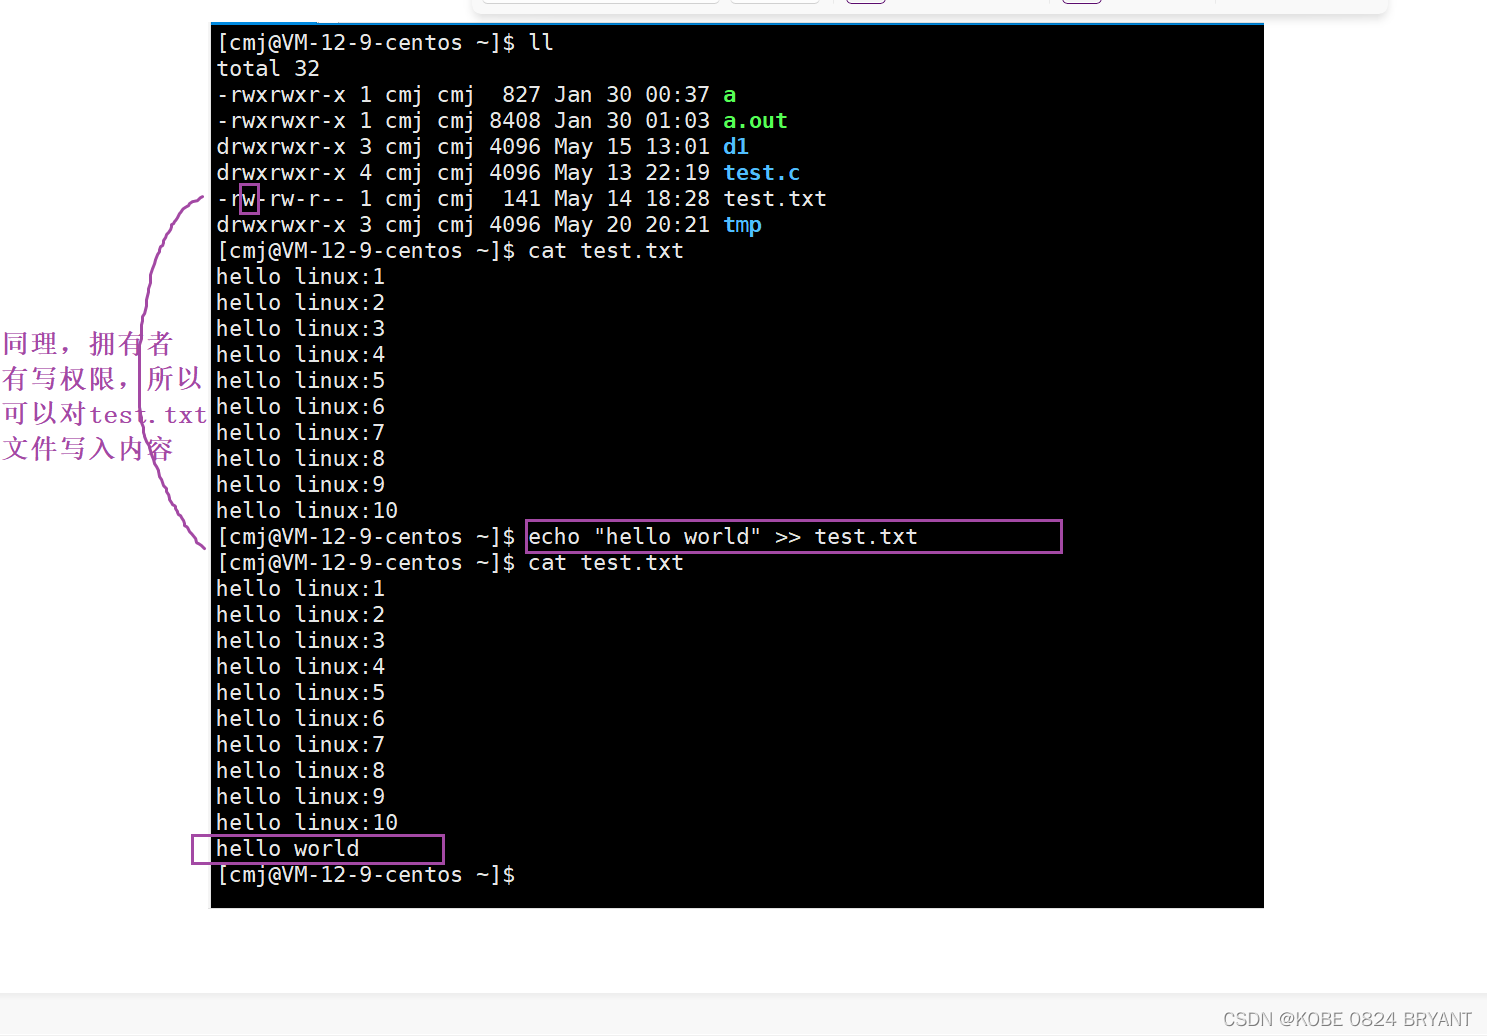This screenshot has height=1036, width=1487.
Task: Click the 'hello linux:10' line directly above 'hello world'
Action: (x=307, y=822)
